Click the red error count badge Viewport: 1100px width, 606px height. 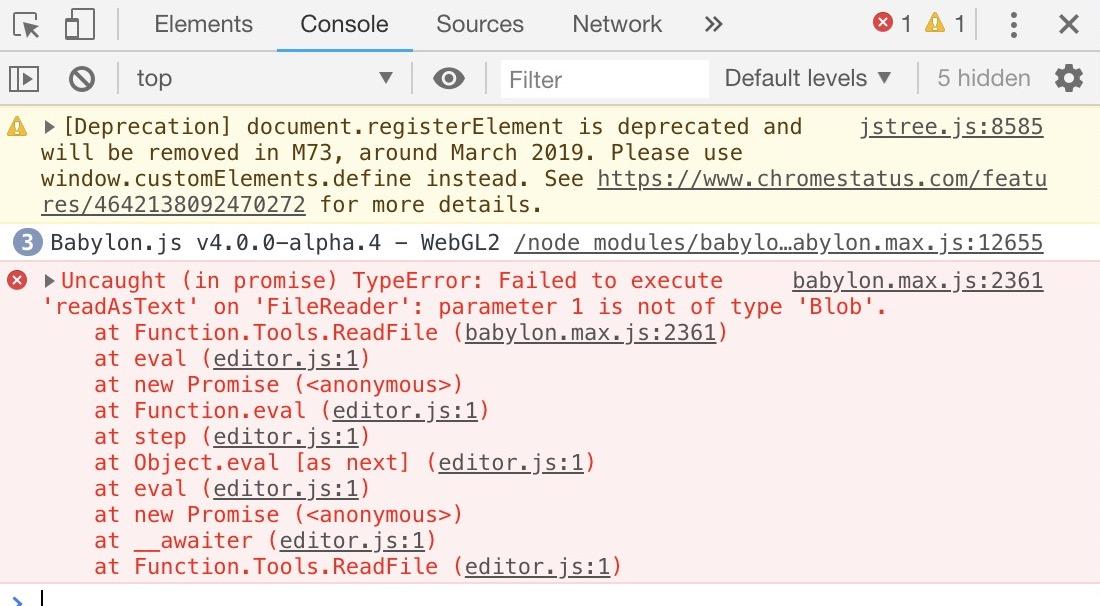(x=892, y=23)
